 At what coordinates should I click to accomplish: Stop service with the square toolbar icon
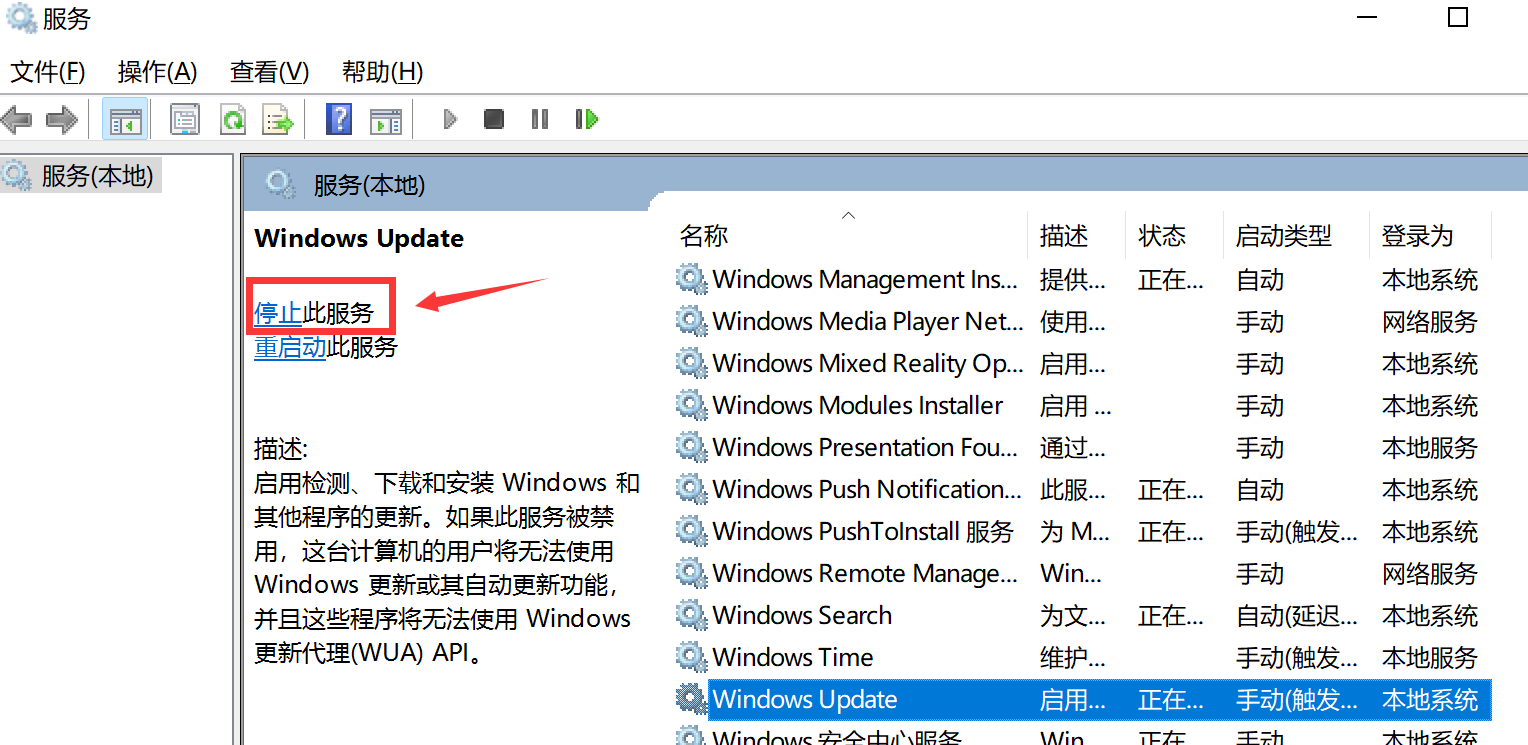click(494, 120)
